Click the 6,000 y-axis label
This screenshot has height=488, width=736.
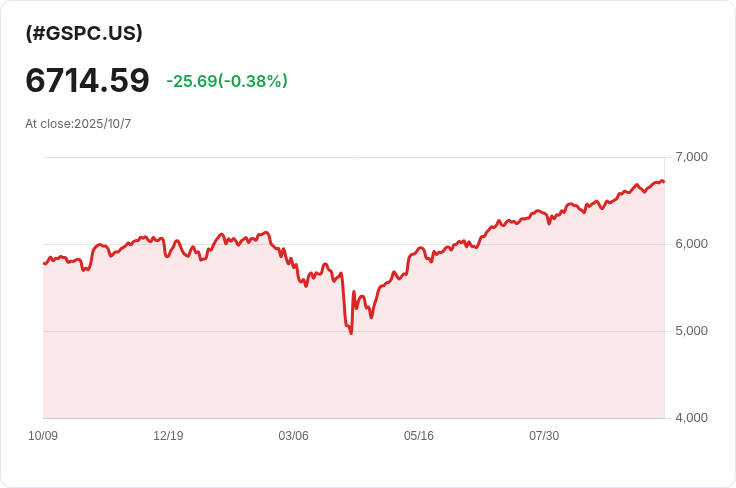coord(691,244)
